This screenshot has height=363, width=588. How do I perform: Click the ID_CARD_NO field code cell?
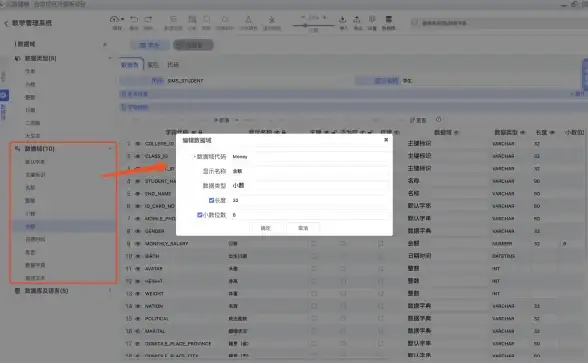(x=160, y=206)
